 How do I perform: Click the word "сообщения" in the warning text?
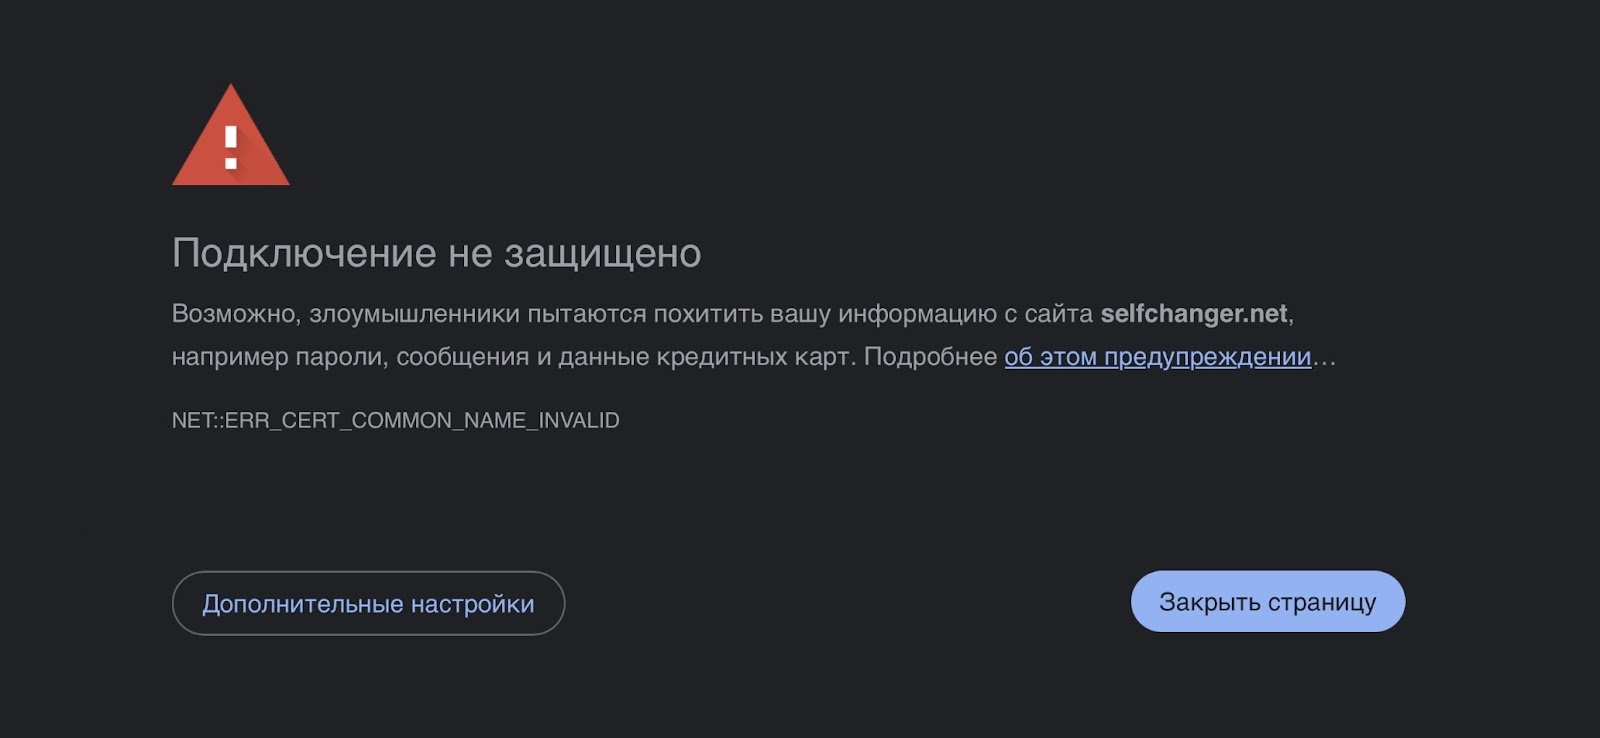(x=462, y=357)
